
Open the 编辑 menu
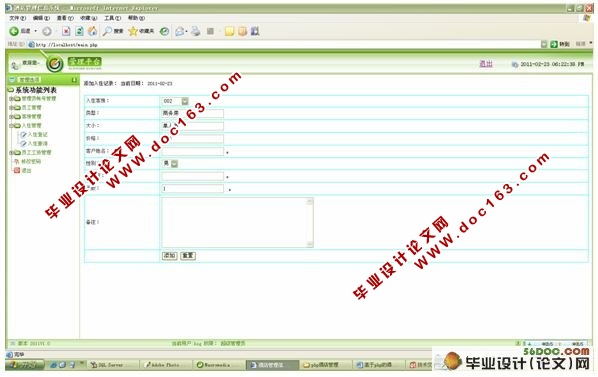click(41, 18)
